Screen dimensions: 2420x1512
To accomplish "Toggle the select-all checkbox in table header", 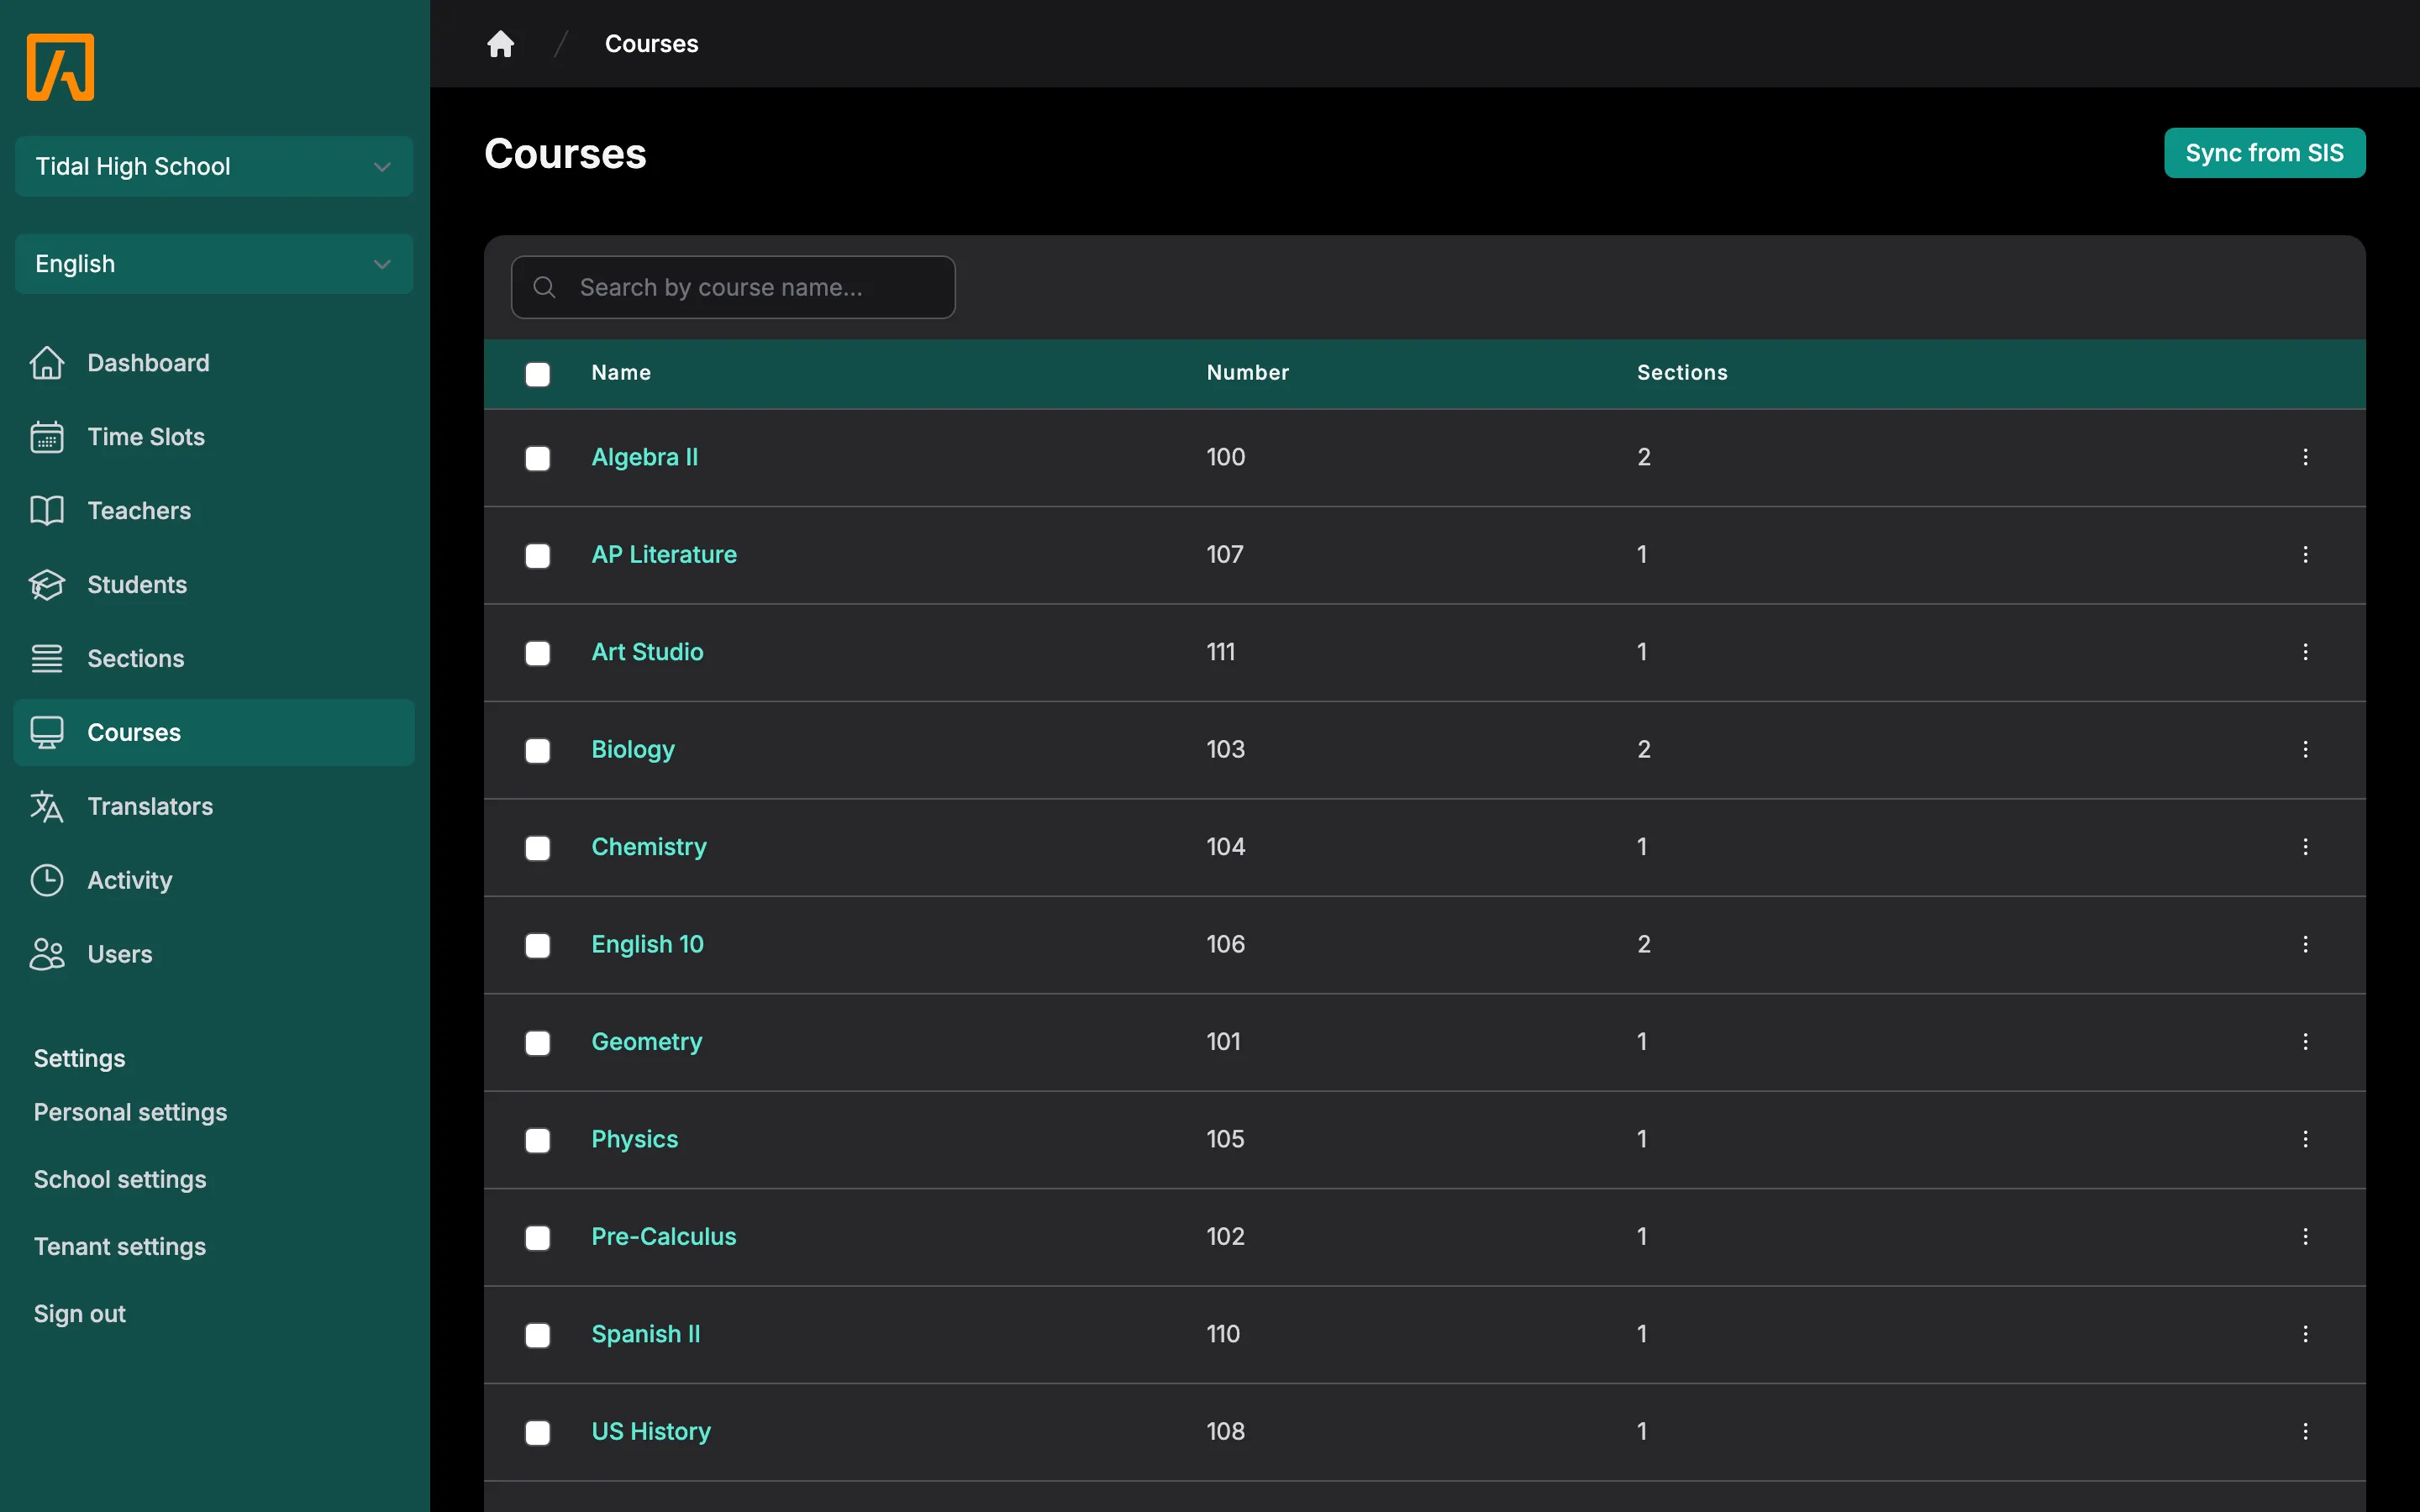I will [538, 374].
